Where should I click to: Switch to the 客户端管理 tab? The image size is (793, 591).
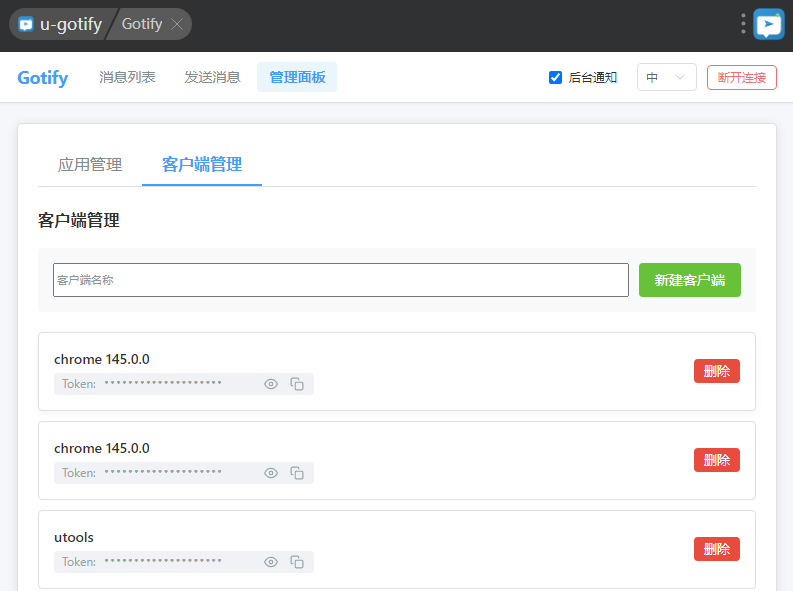(x=202, y=164)
